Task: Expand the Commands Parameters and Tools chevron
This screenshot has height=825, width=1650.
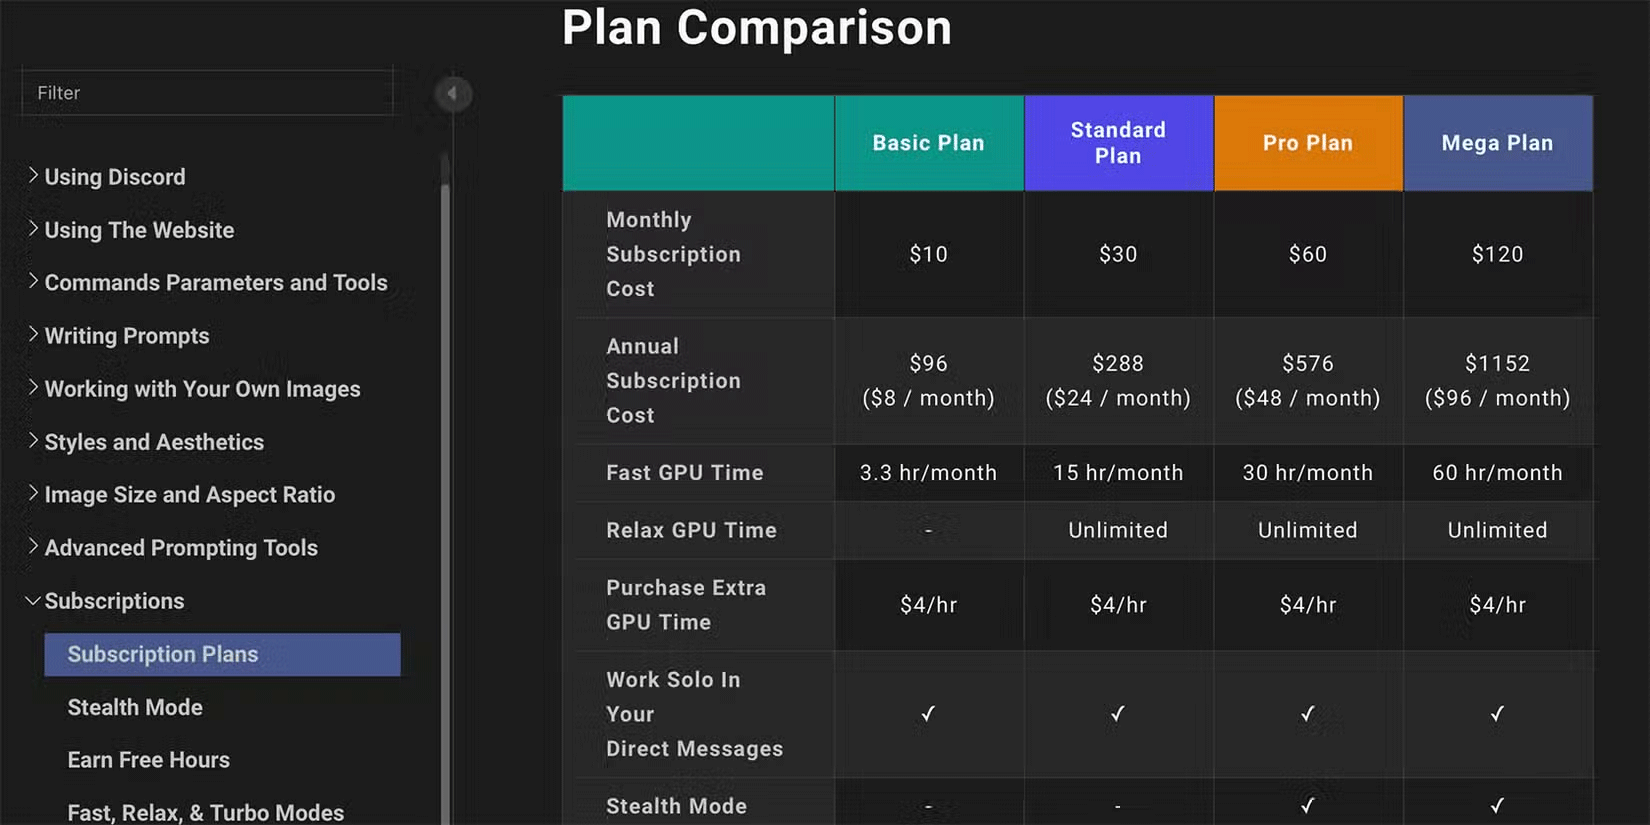Action: pyautogui.click(x=33, y=282)
